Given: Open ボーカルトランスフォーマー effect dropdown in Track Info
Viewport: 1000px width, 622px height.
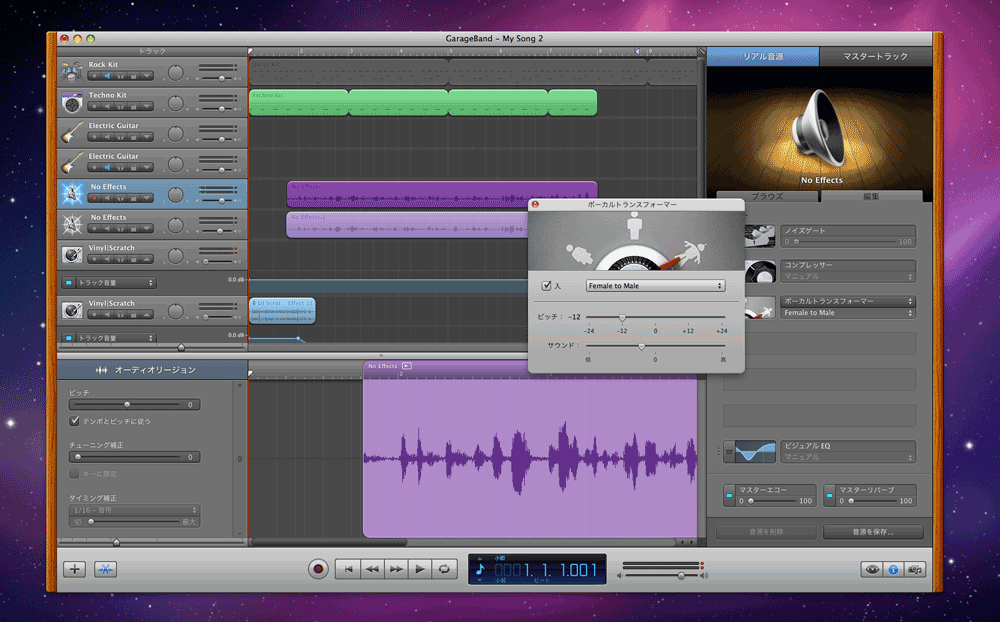Looking at the screenshot, I should tap(848, 301).
